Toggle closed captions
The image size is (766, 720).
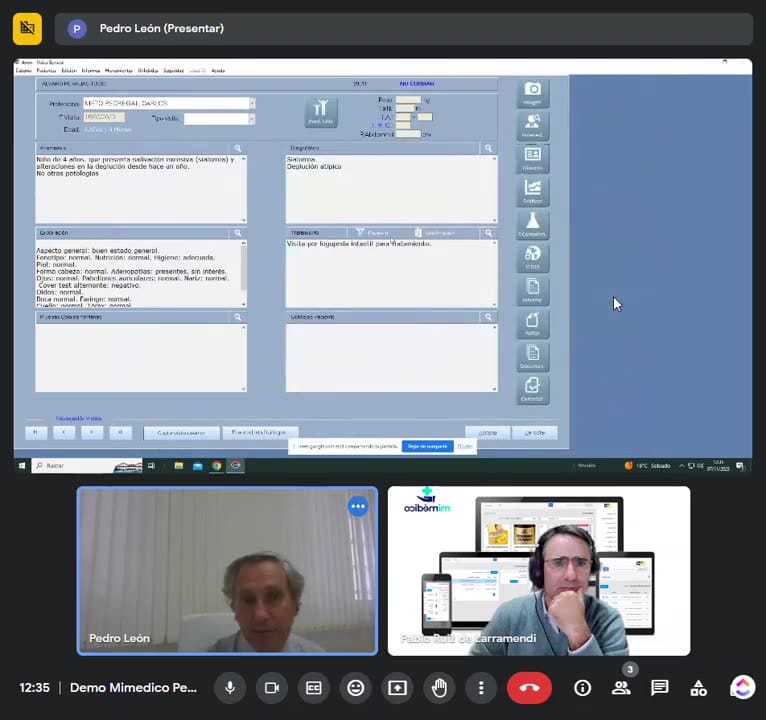[x=314, y=688]
